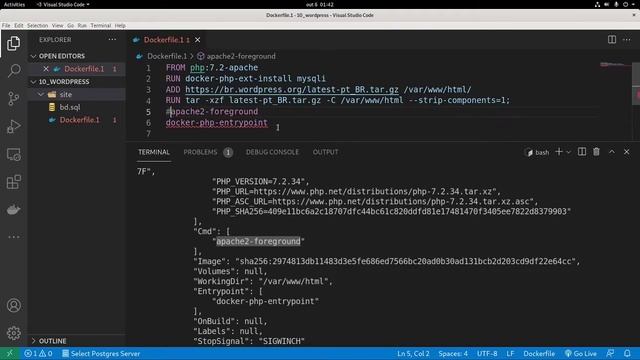Switch to the Terminal panel tab

coord(153,152)
